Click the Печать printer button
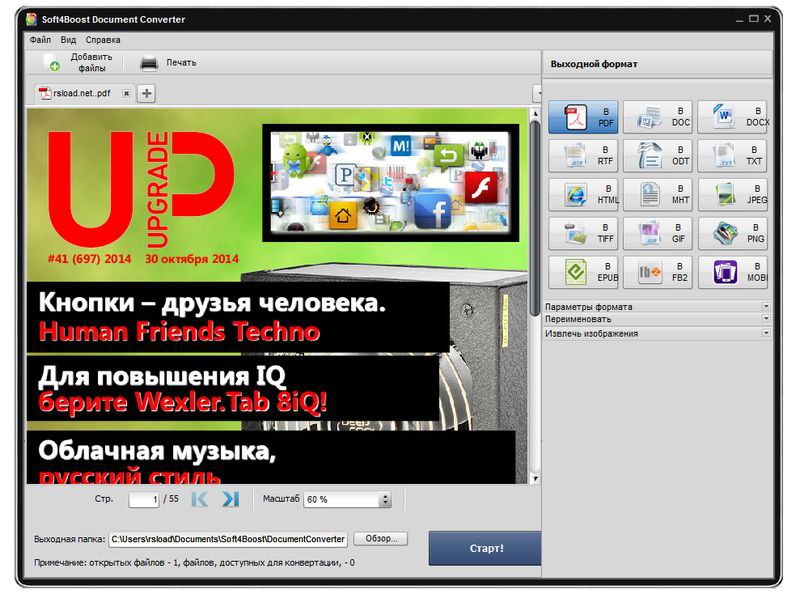This screenshot has width=800, height=594. (x=168, y=63)
